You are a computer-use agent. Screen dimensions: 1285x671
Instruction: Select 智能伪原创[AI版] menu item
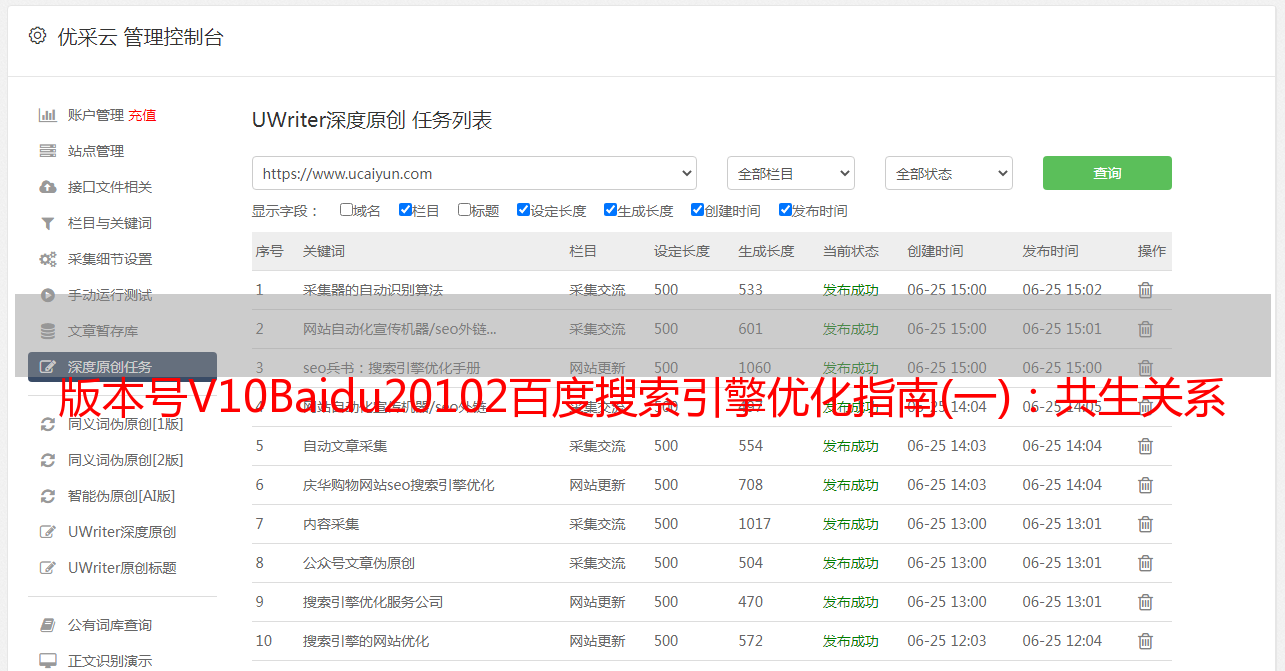(121, 496)
